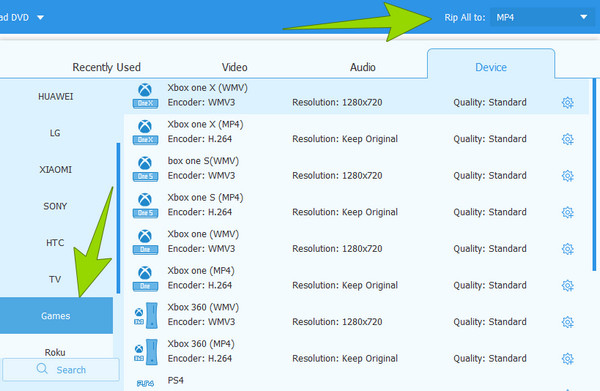Click Resolution: 1280x720 of Xbox 360 (WMV)
This screenshot has width=600, height=391.
tap(337, 322)
